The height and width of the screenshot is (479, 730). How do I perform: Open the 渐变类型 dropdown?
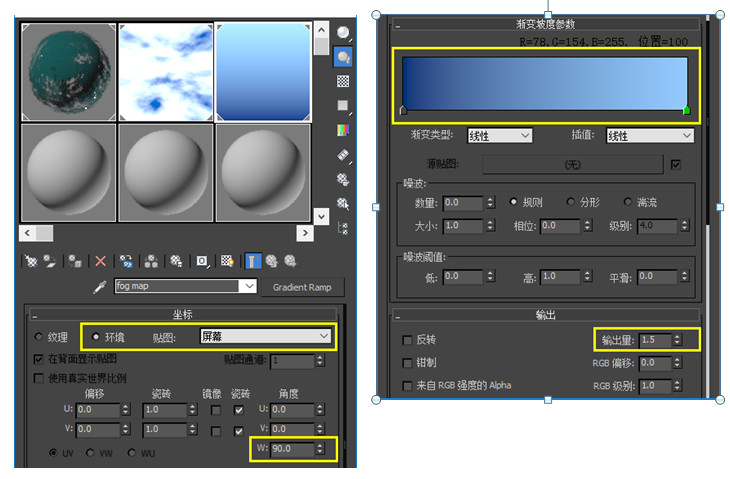(x=500, y=136)
